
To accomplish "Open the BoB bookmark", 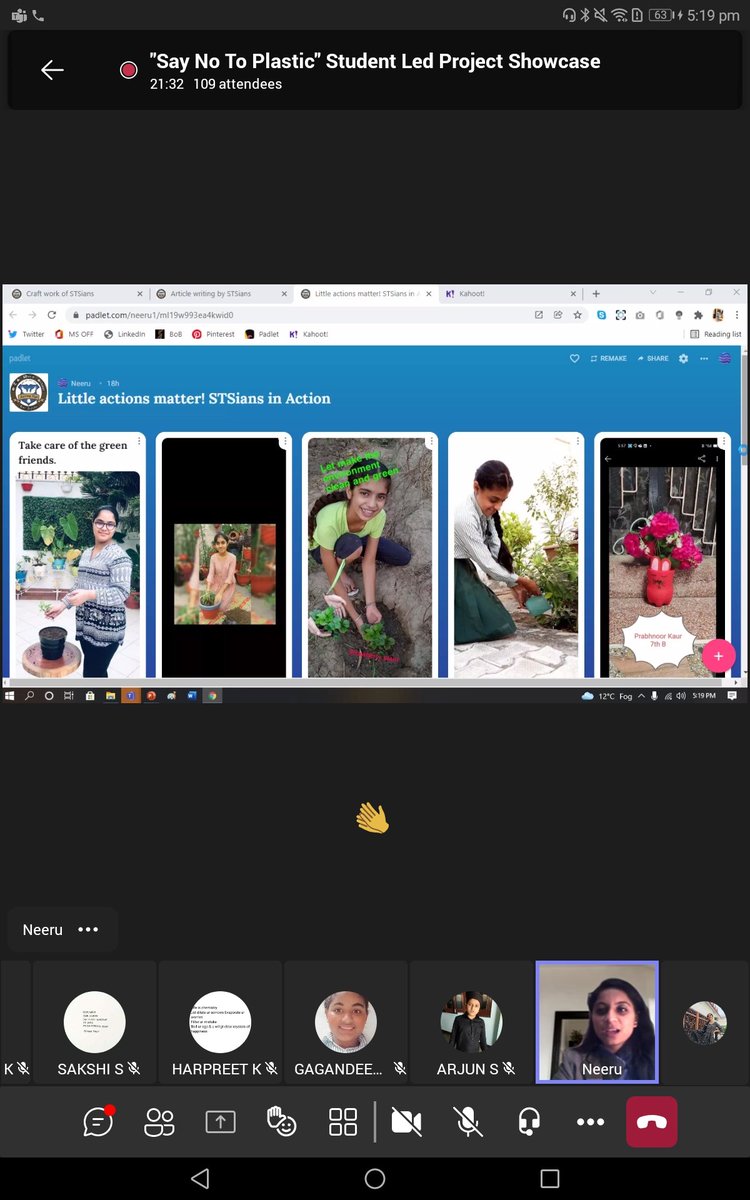I will click(169, 334).
